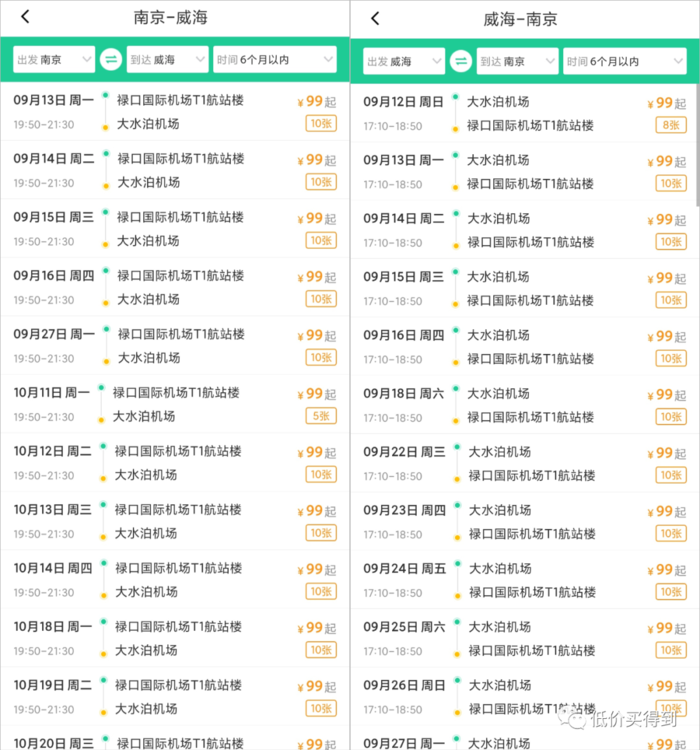Screen dimensions: 700x750
Task: Click ¥99起 price on 10月14日 周四 flight
Action: click(x=316, y=569)
